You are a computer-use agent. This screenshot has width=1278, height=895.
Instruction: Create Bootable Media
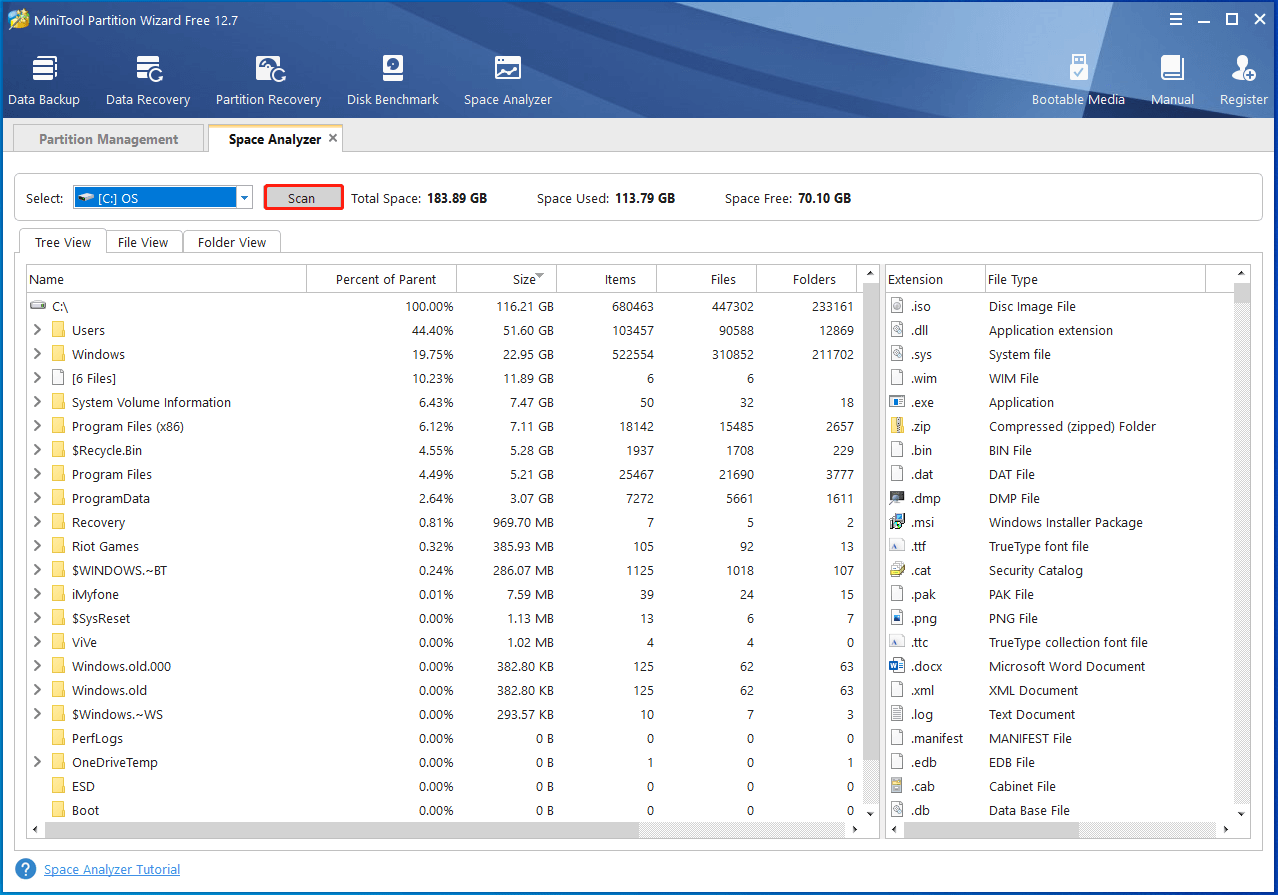point(1078,80)
